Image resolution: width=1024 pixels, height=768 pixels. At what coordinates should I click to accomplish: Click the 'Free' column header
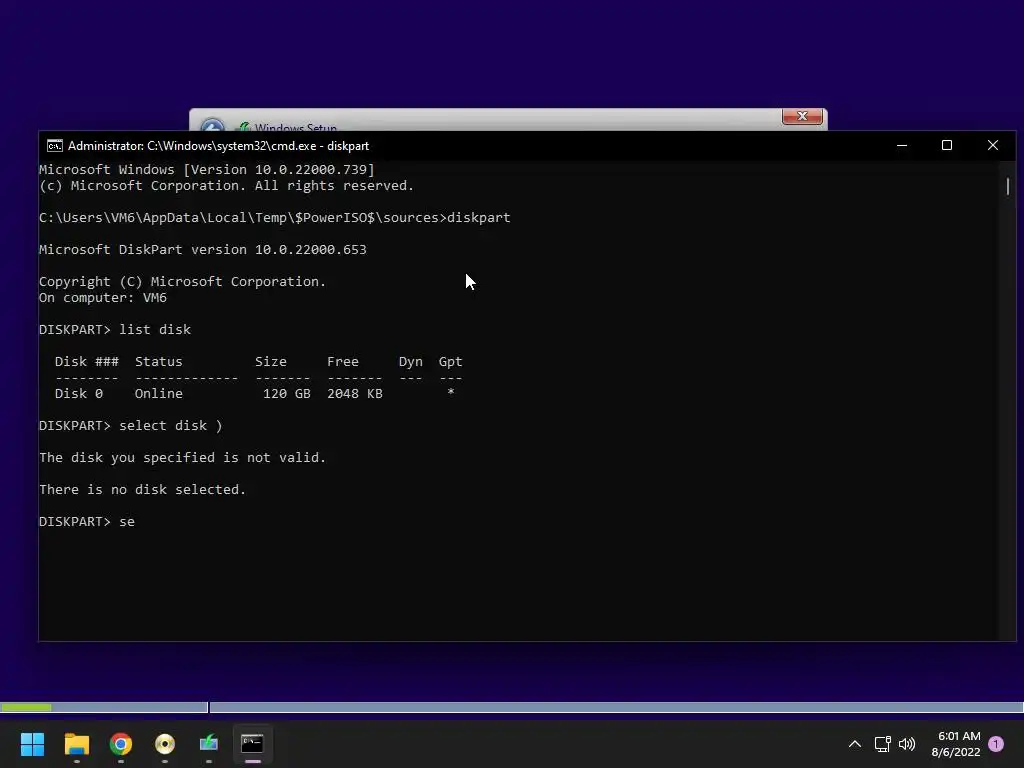343,362
